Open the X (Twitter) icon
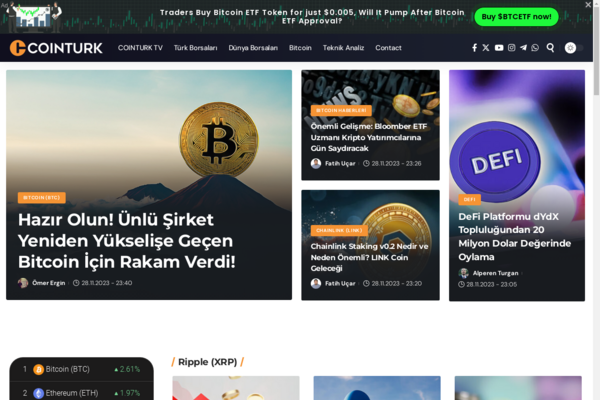Viewport: 600px width, 400px height. point(486,48)
